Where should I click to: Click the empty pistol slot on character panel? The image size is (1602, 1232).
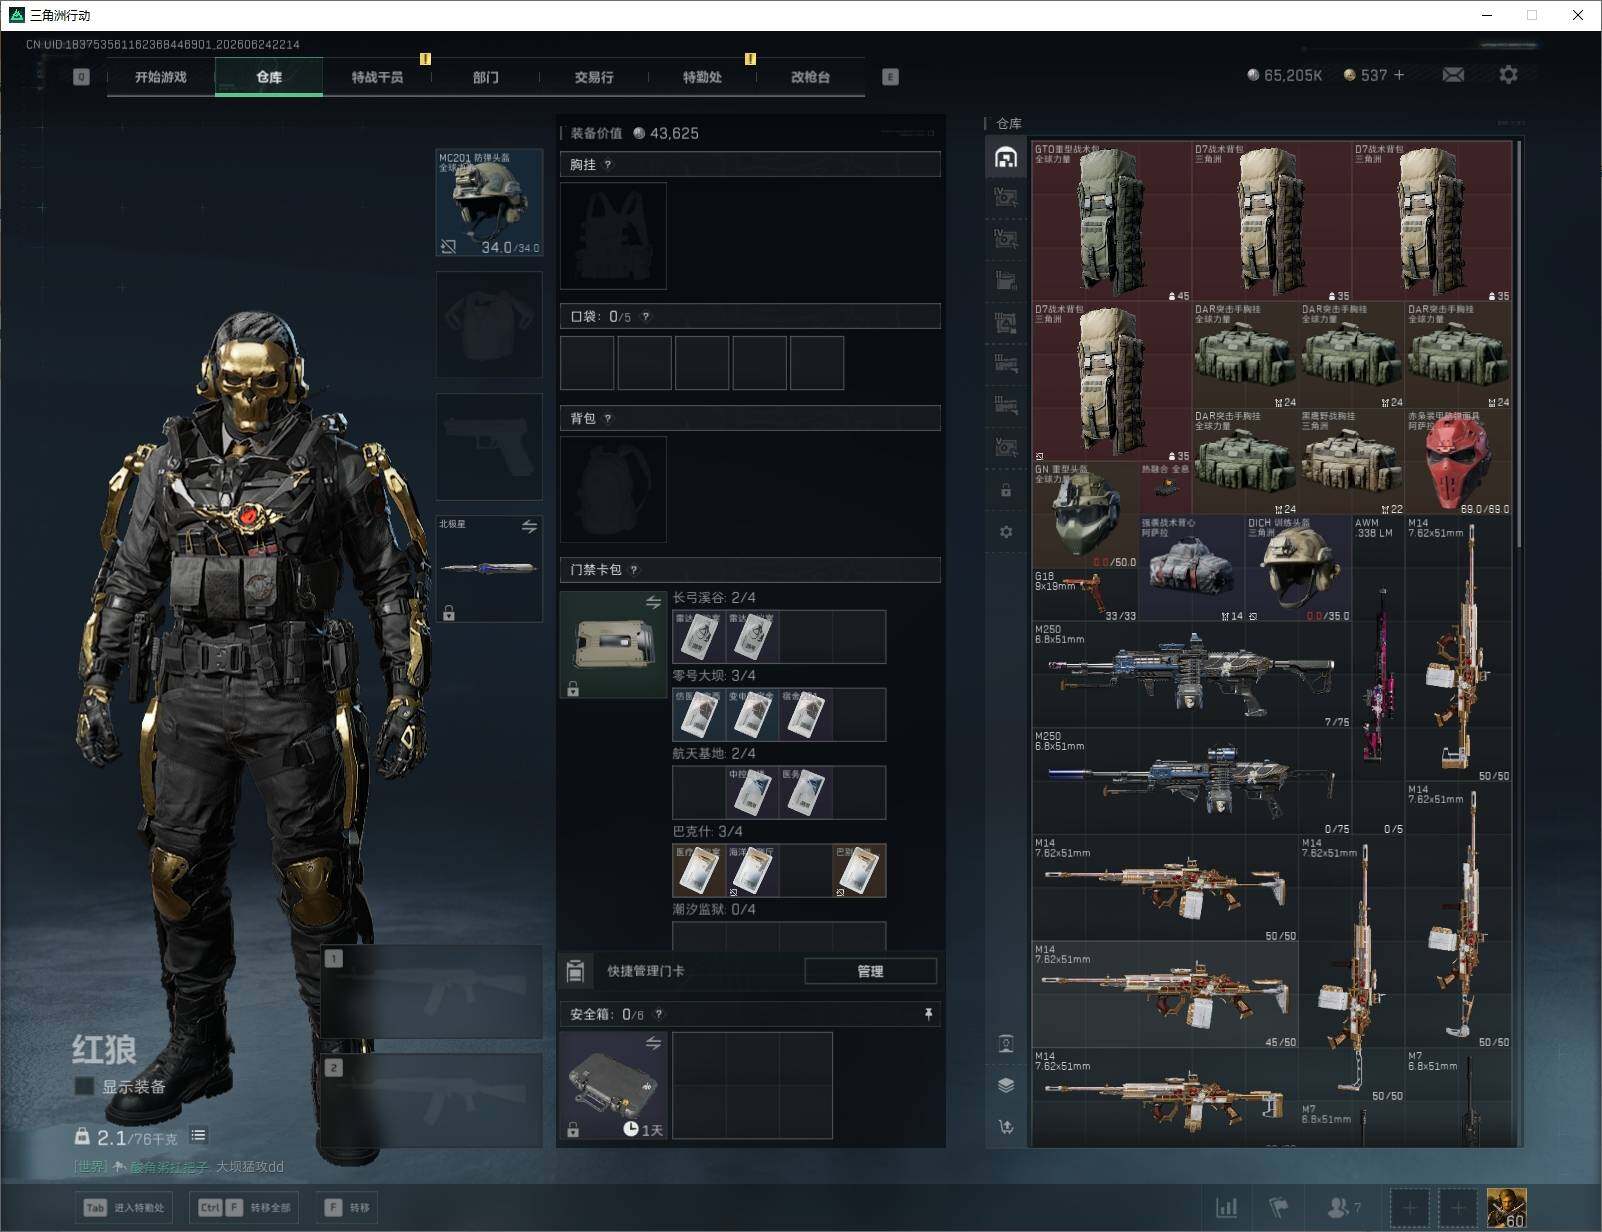coord(489,446)
